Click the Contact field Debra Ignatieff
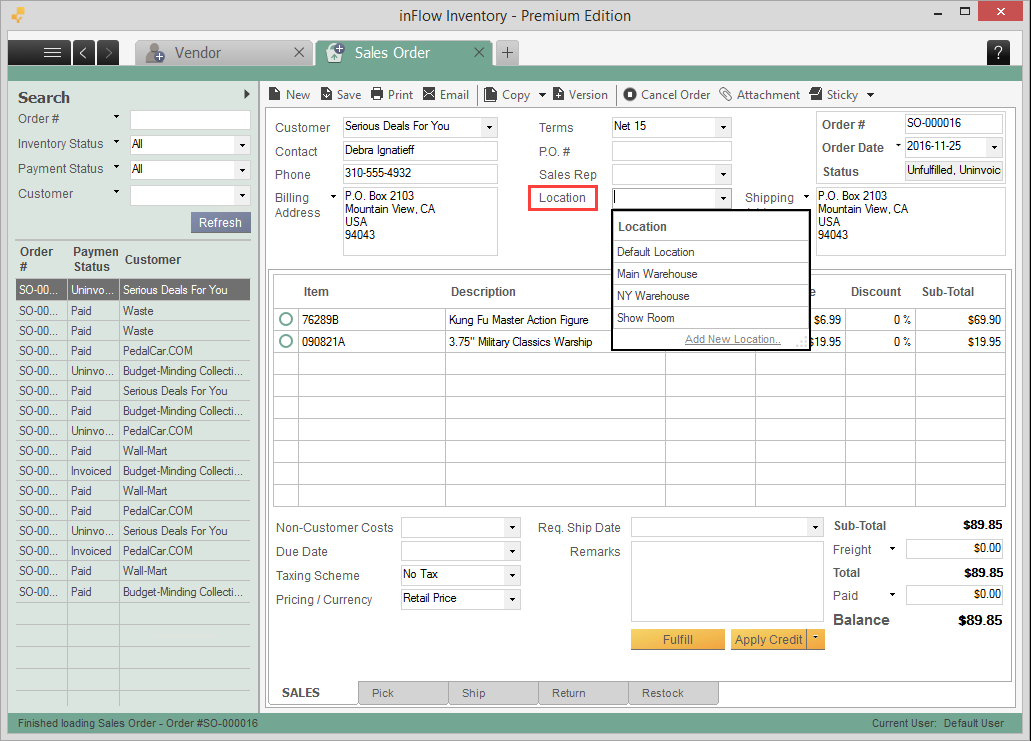Viewport: 1031px width, 741px height. pyautogui.click(x=420, y=151)
